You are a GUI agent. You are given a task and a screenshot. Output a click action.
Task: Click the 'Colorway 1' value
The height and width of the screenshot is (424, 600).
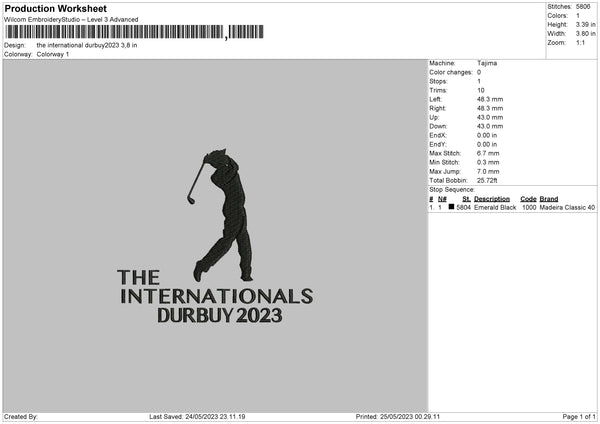[53, 54]
